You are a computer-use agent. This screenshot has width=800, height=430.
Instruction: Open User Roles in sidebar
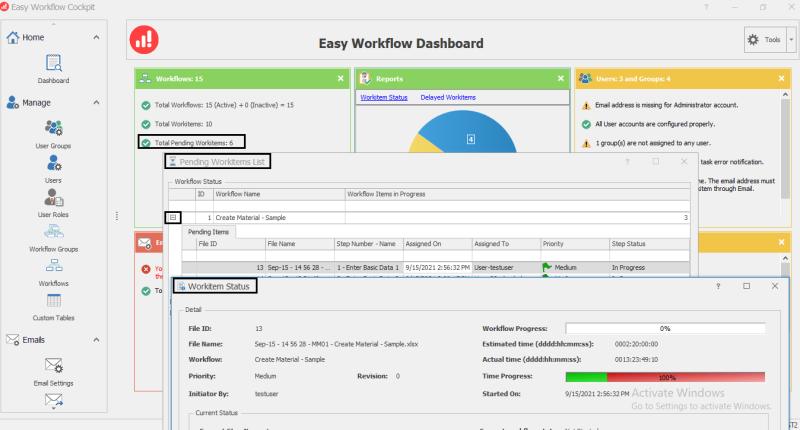point(53,200)
